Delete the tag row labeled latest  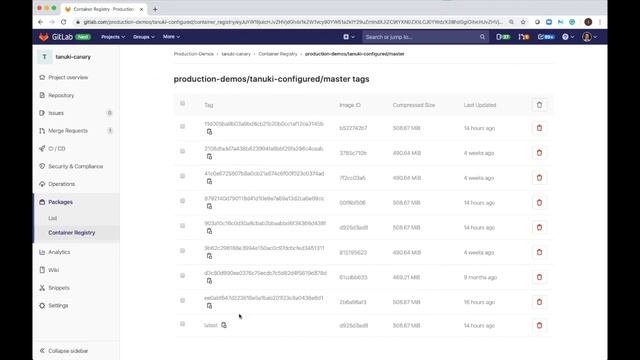539,325
